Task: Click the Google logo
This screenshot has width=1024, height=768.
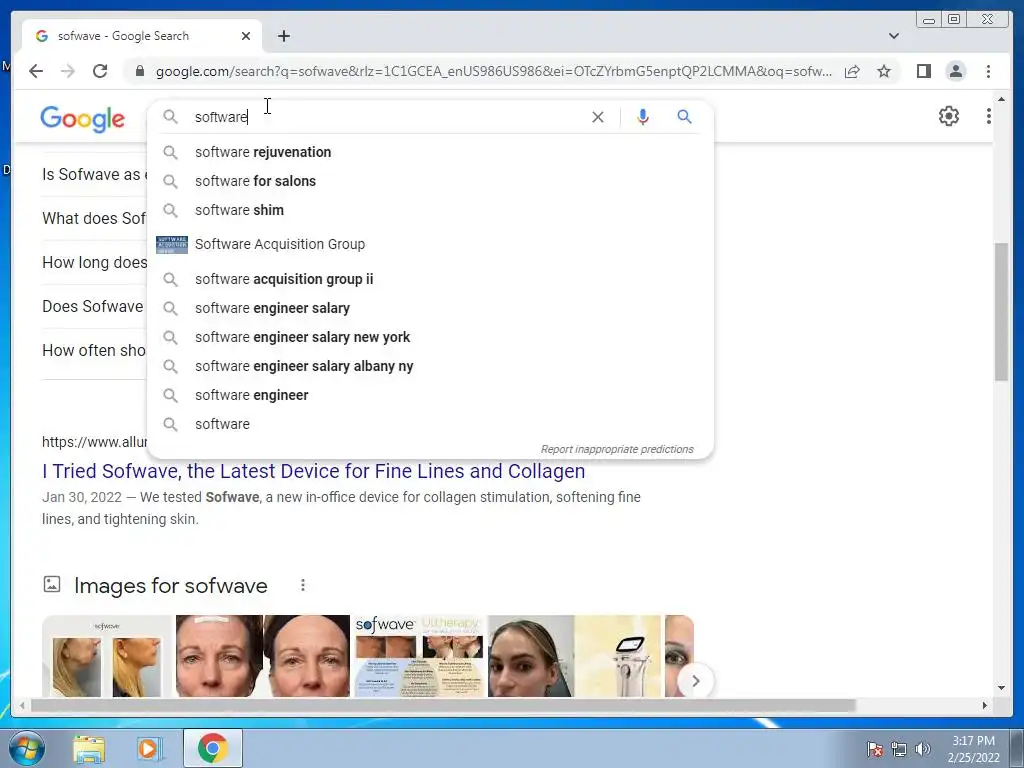Action: pyautogui.click(x=82, y=120)
